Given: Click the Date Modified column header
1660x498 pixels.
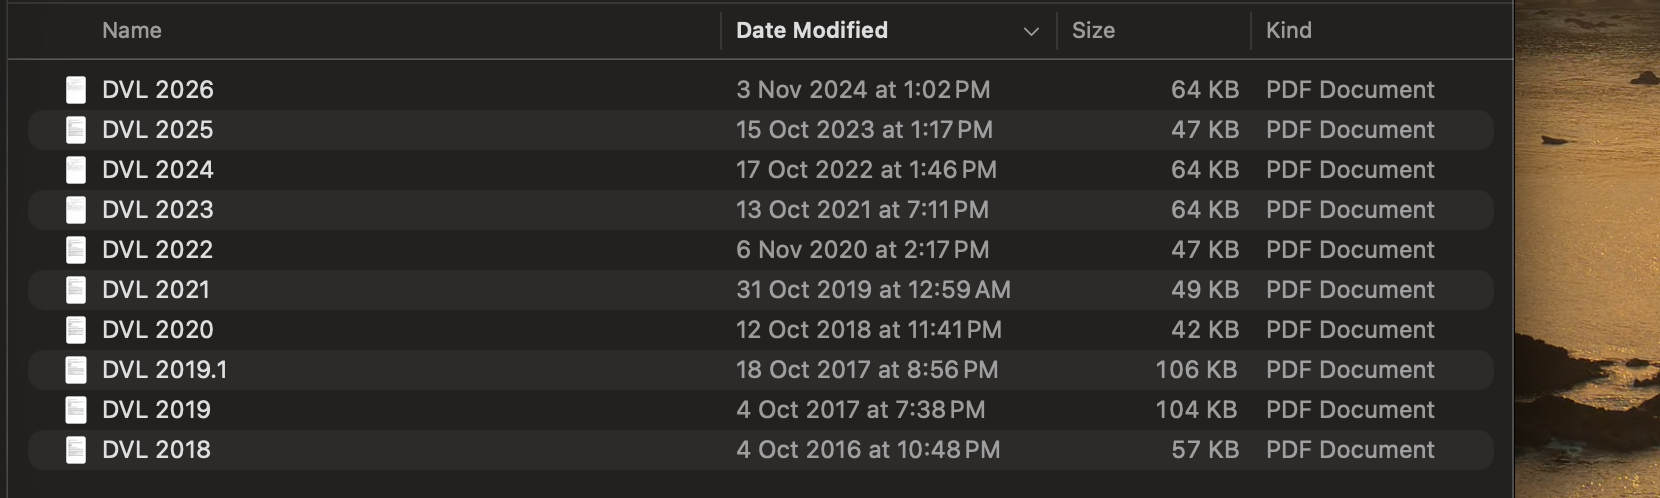Looking at the screenshot, I should (812, 31).
